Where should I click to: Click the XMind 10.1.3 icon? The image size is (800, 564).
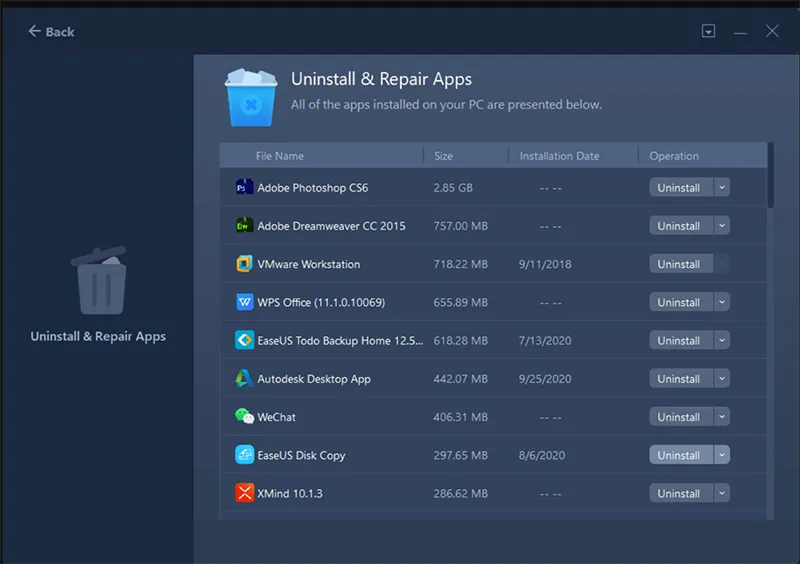[x=244, y=493]
